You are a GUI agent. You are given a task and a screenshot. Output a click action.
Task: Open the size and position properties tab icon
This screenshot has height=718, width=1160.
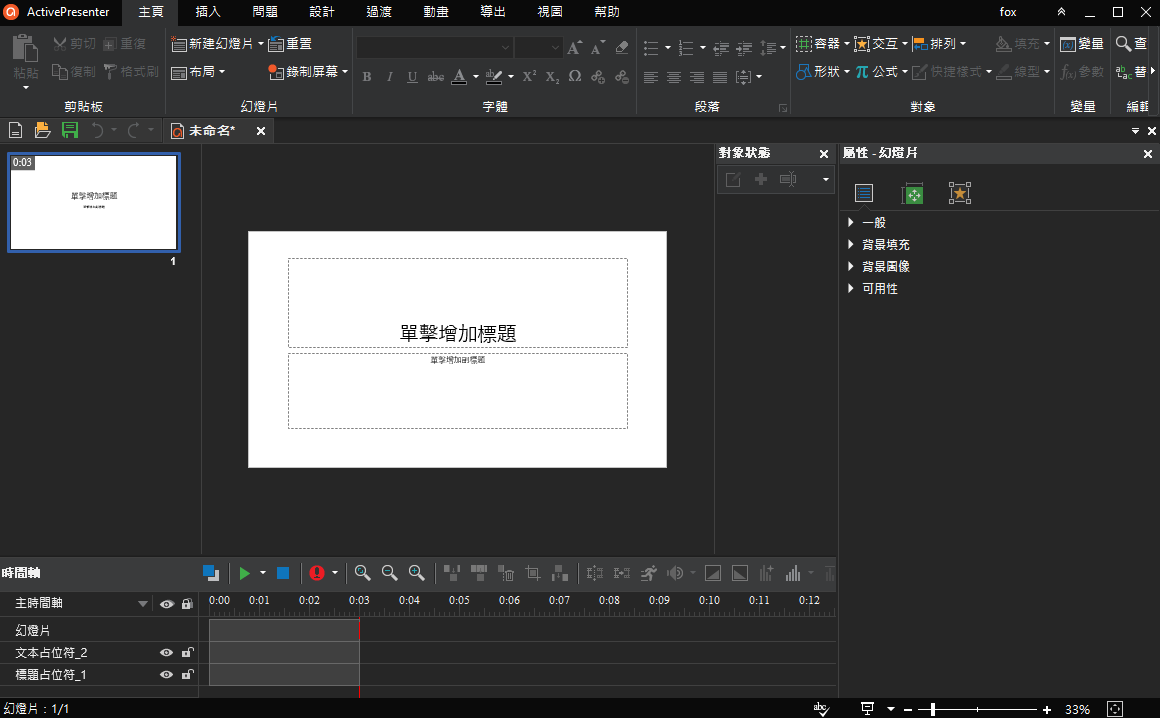(x=912, y=193)
